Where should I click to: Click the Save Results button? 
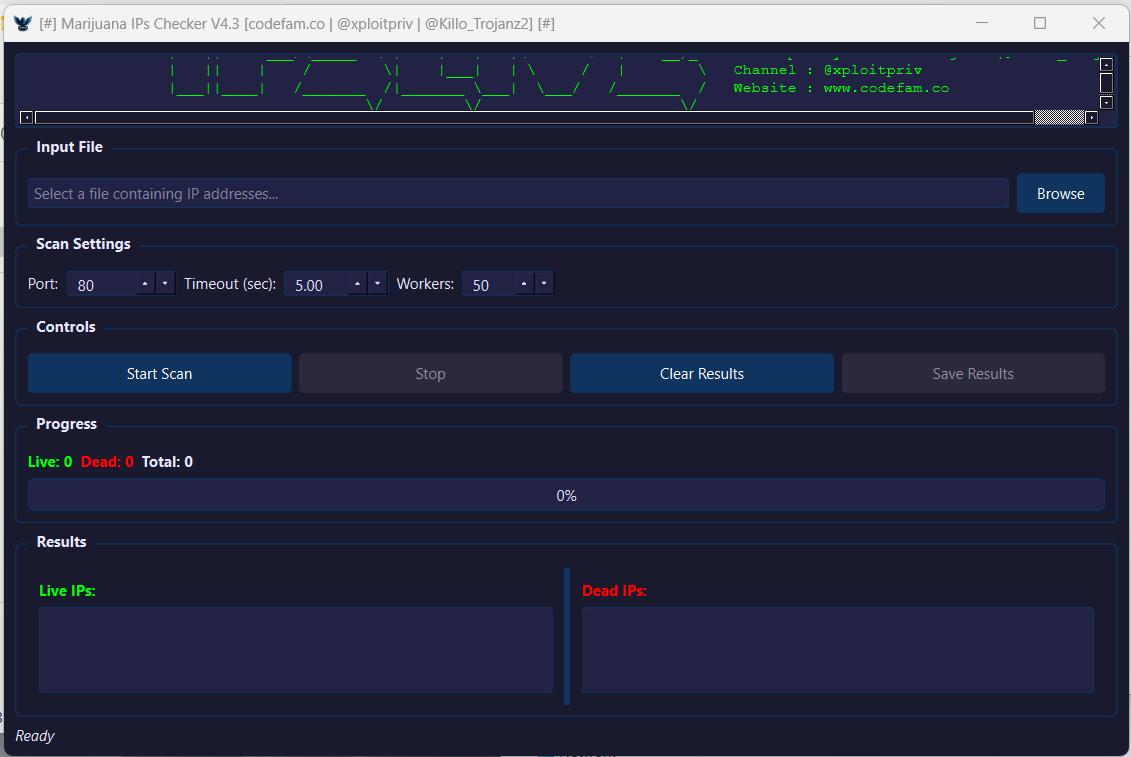click(x=972, y=374)
